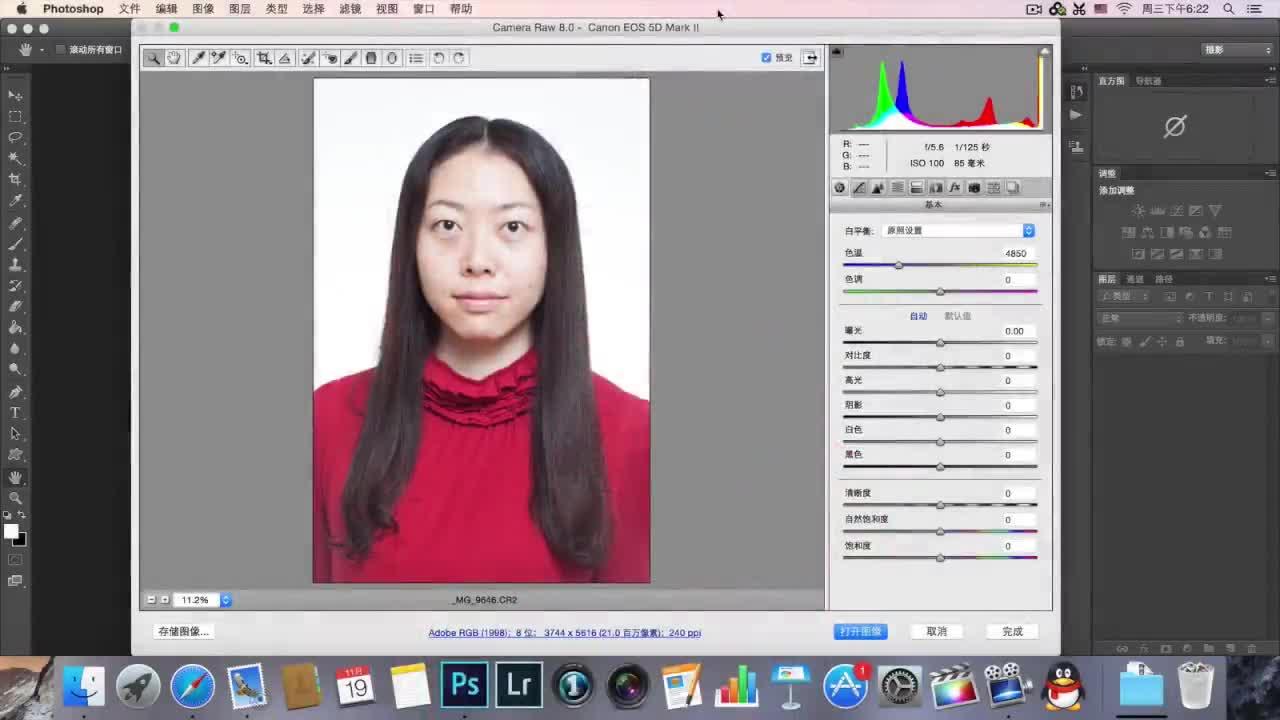Image resolution: width=1280 pixels, height=720 pixels.
Task: Open the 编辑 menu
Action: 166,9
